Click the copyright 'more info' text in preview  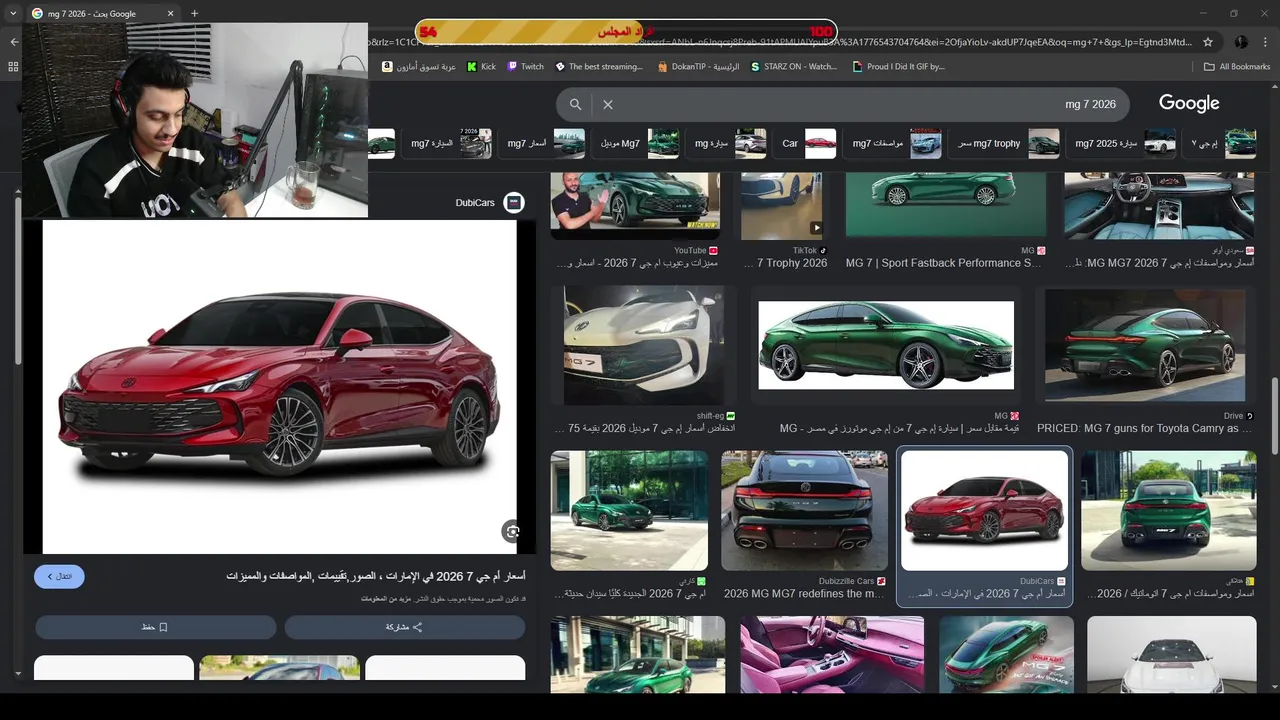[384, 600]
